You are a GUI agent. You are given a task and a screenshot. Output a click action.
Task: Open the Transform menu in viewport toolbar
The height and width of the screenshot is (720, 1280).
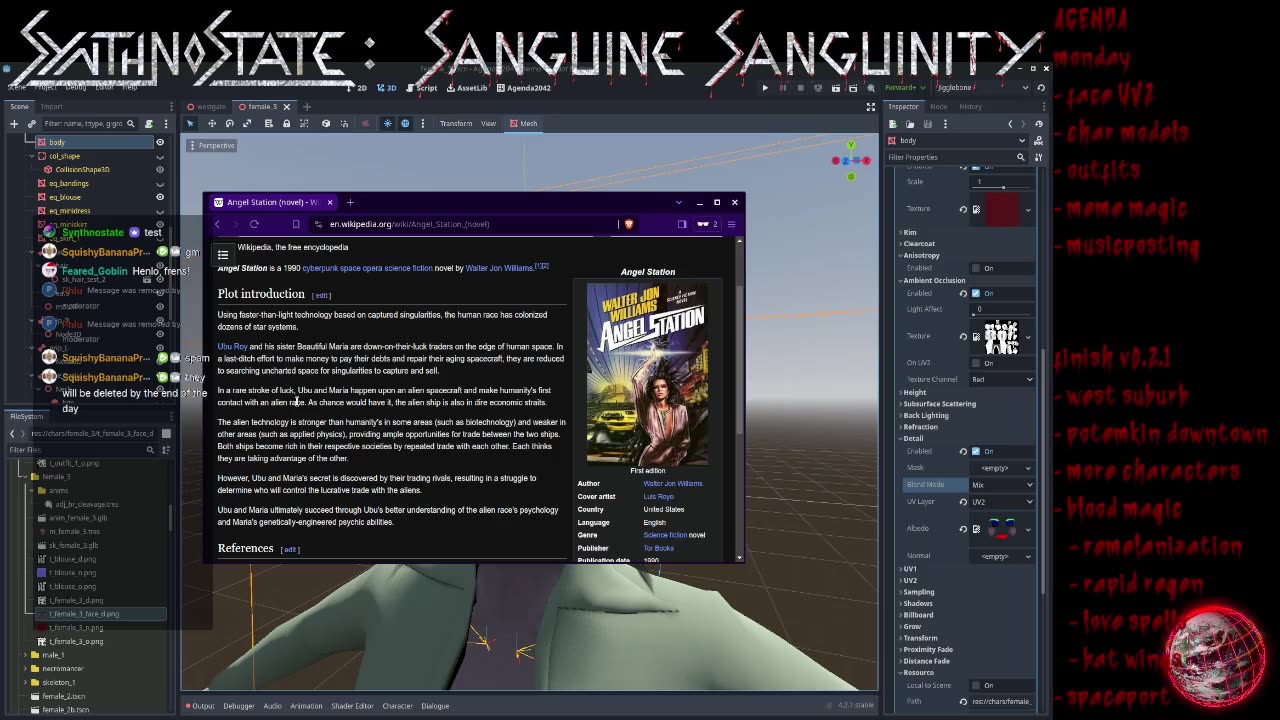coord(455,123)
